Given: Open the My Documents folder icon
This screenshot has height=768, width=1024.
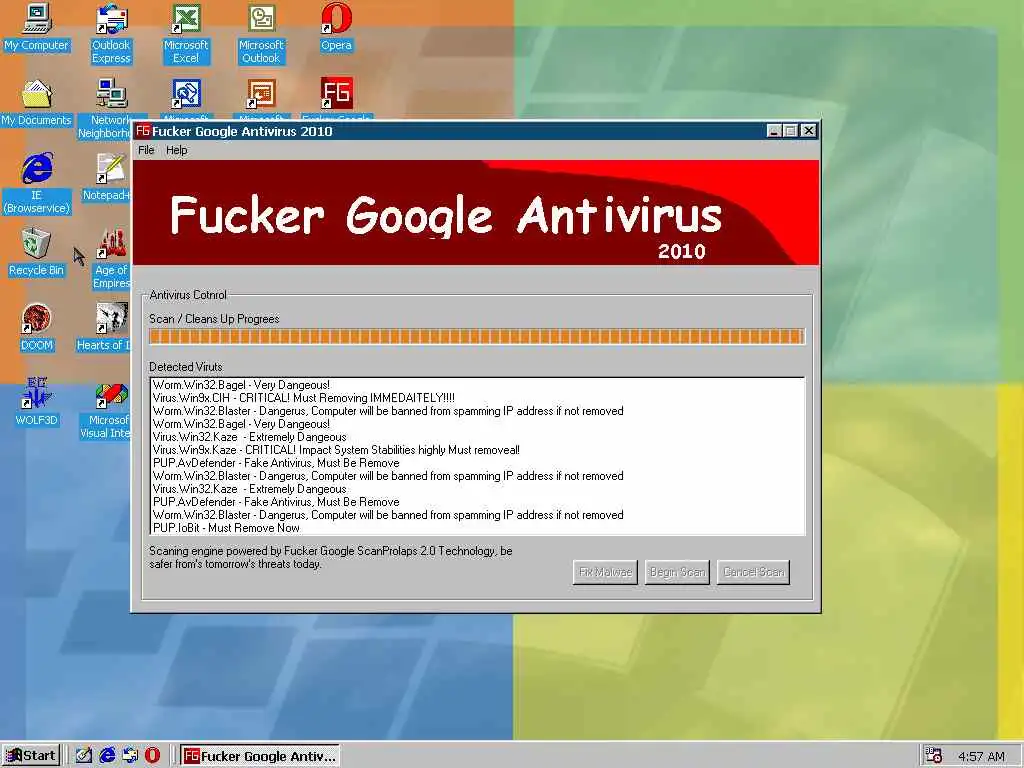Looking at the screenshot, I should point(36,102).
